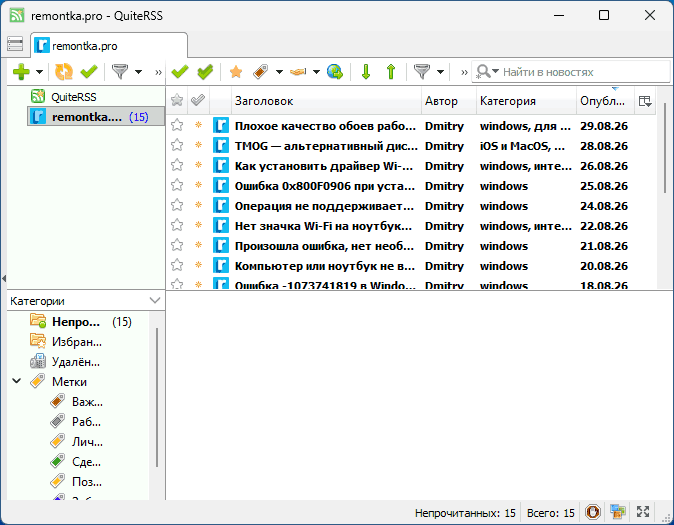Go to next unread news down arrow
Screen dimensions: 674x525
coord(366,72)
